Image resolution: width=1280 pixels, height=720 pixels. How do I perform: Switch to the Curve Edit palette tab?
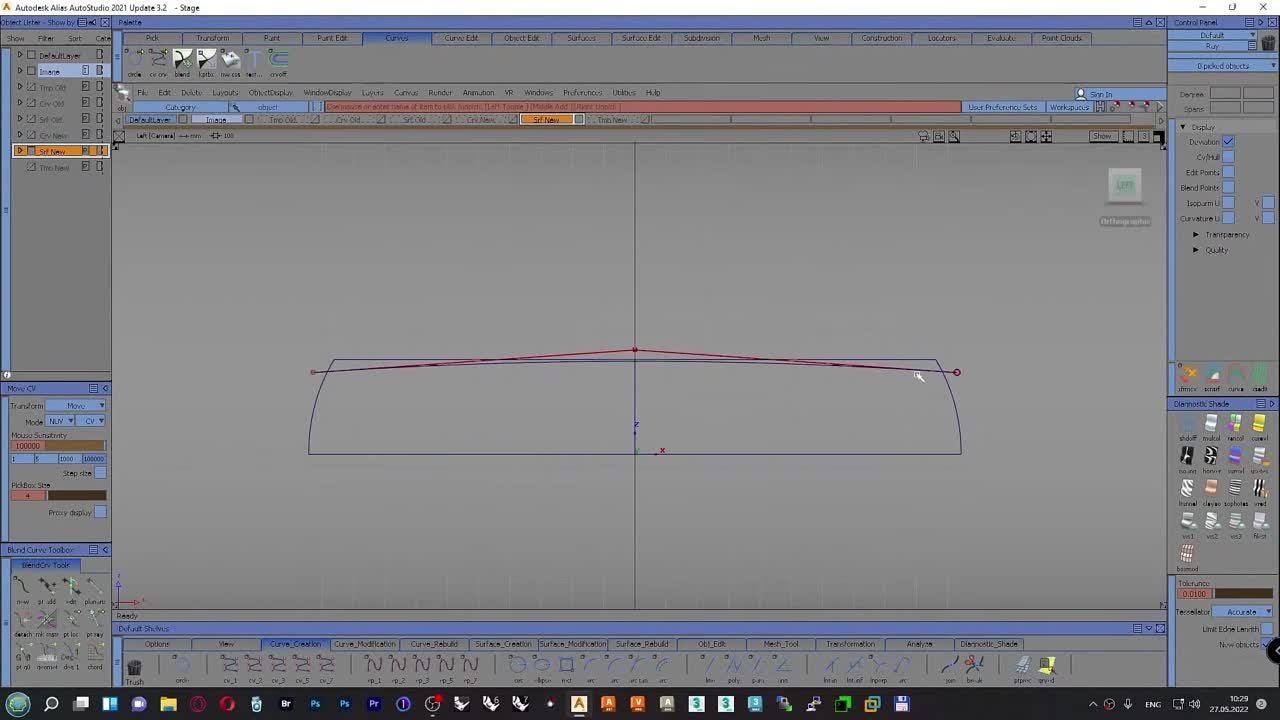pyautogui.click(x=461, y=38)
